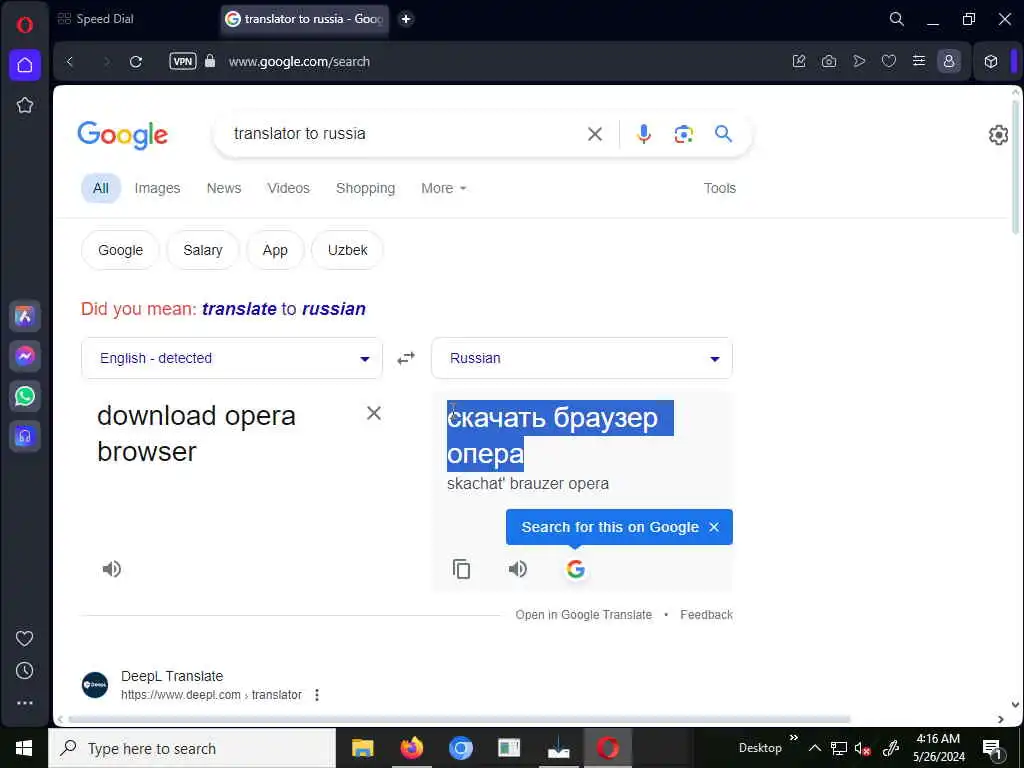Click Windows Start button

pyautogui.click(x=24, y=748)
